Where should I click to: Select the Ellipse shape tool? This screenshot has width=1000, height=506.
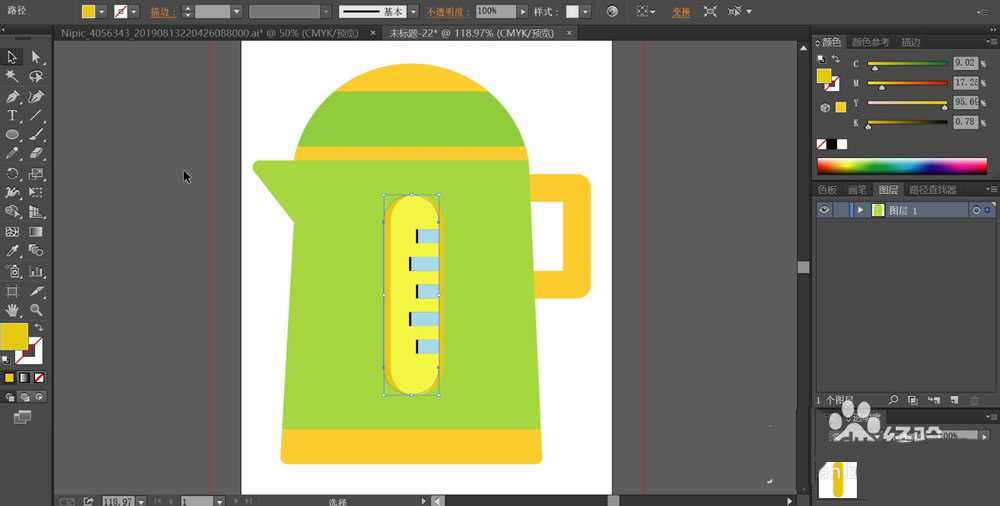tap(12, 135)
